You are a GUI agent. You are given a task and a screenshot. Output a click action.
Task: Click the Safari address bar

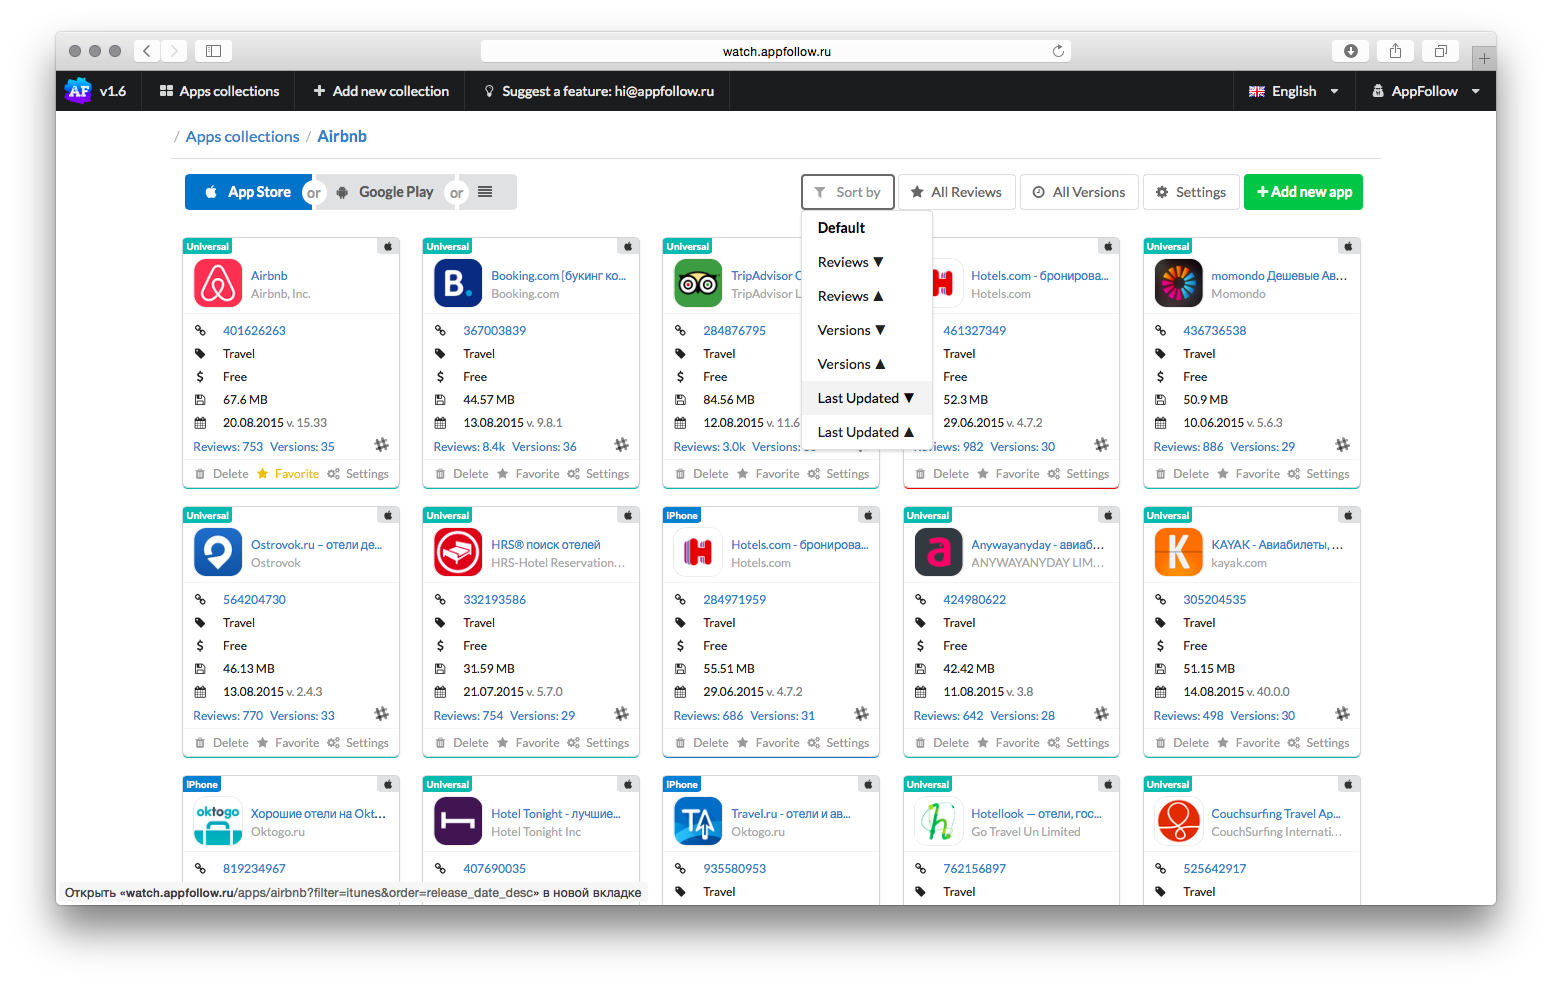click(776, 51)
